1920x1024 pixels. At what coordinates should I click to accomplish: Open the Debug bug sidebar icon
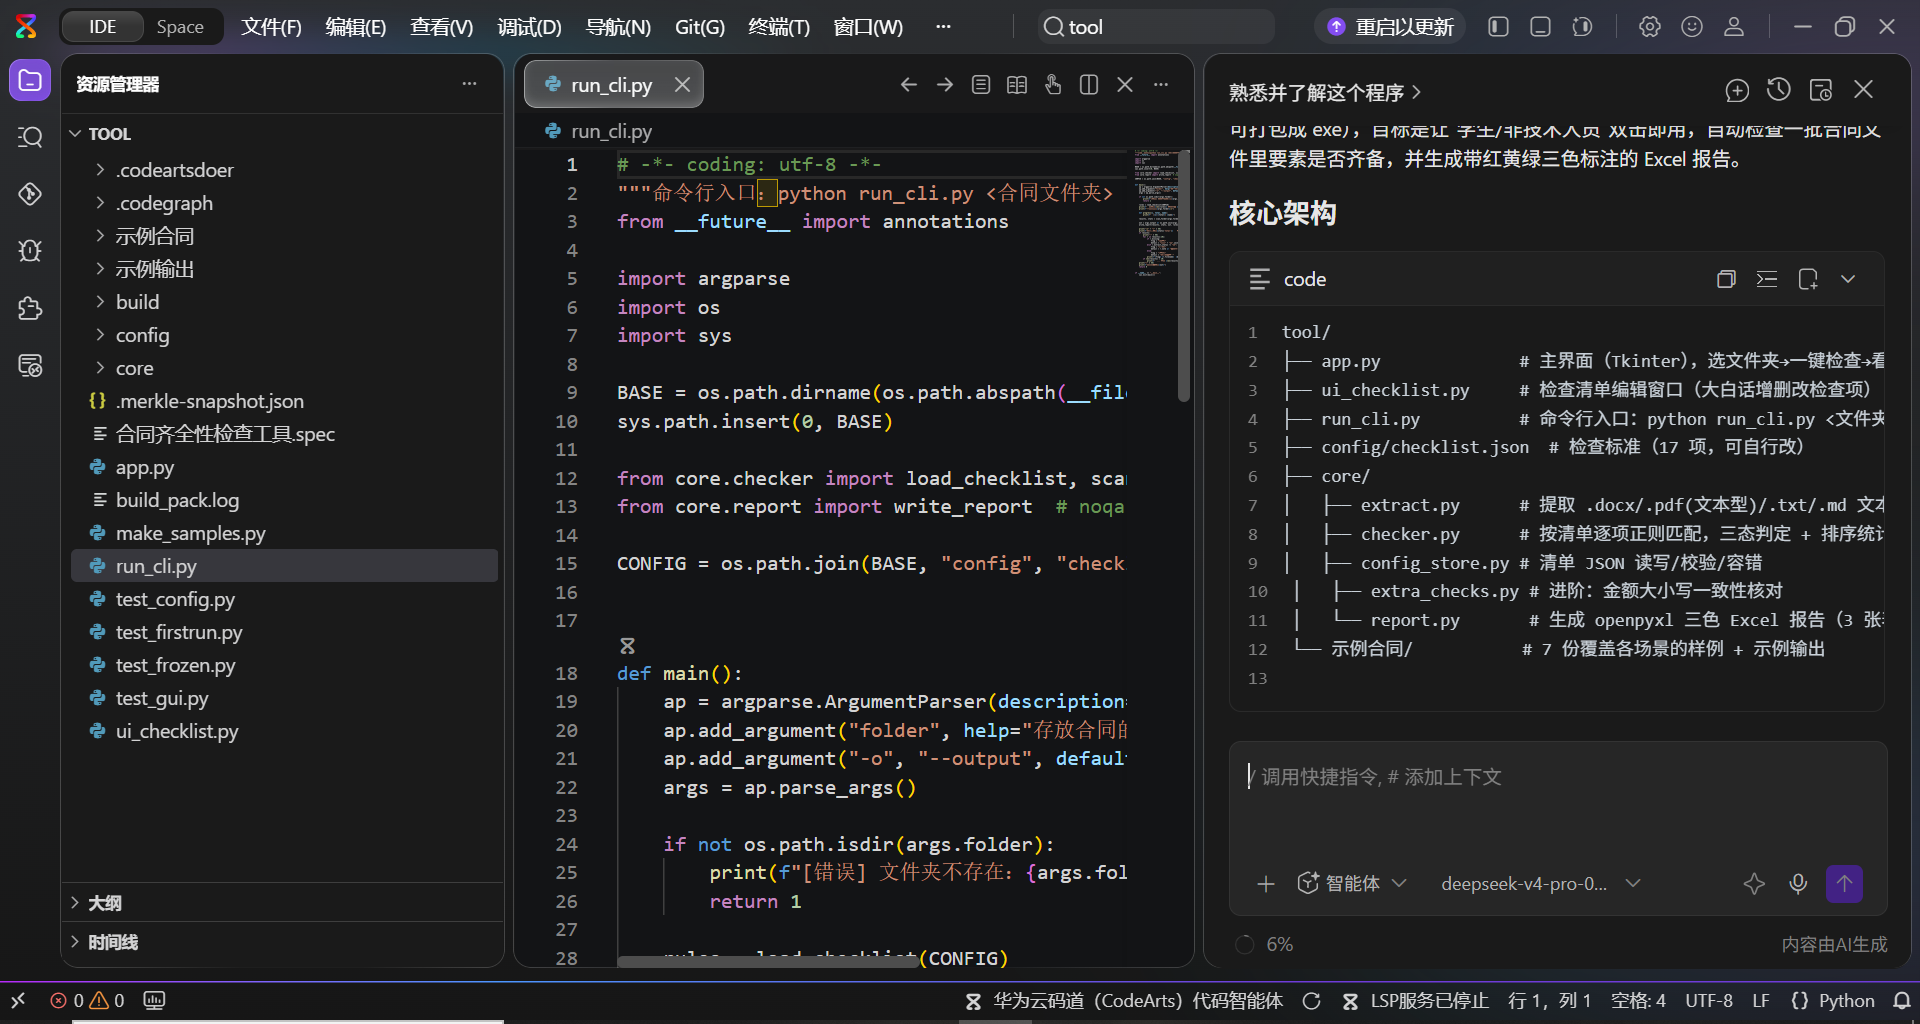tap(30, 251)
